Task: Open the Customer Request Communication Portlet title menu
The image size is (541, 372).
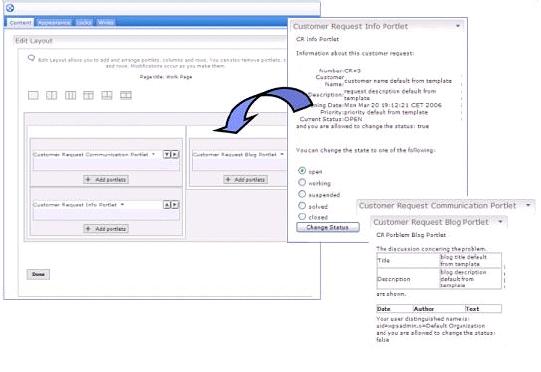Action: click(528, 205)
